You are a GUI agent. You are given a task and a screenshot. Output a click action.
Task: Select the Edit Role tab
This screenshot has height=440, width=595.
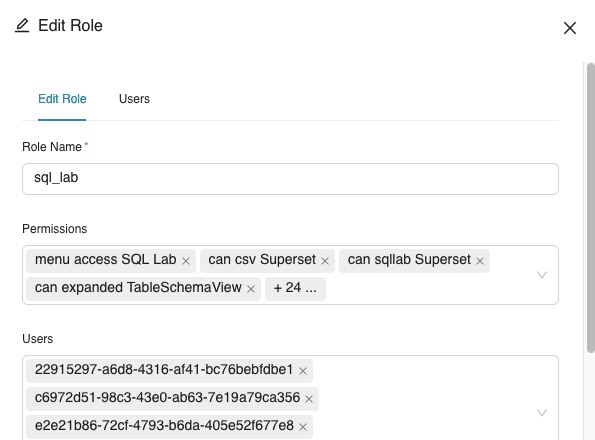point(62,99)
